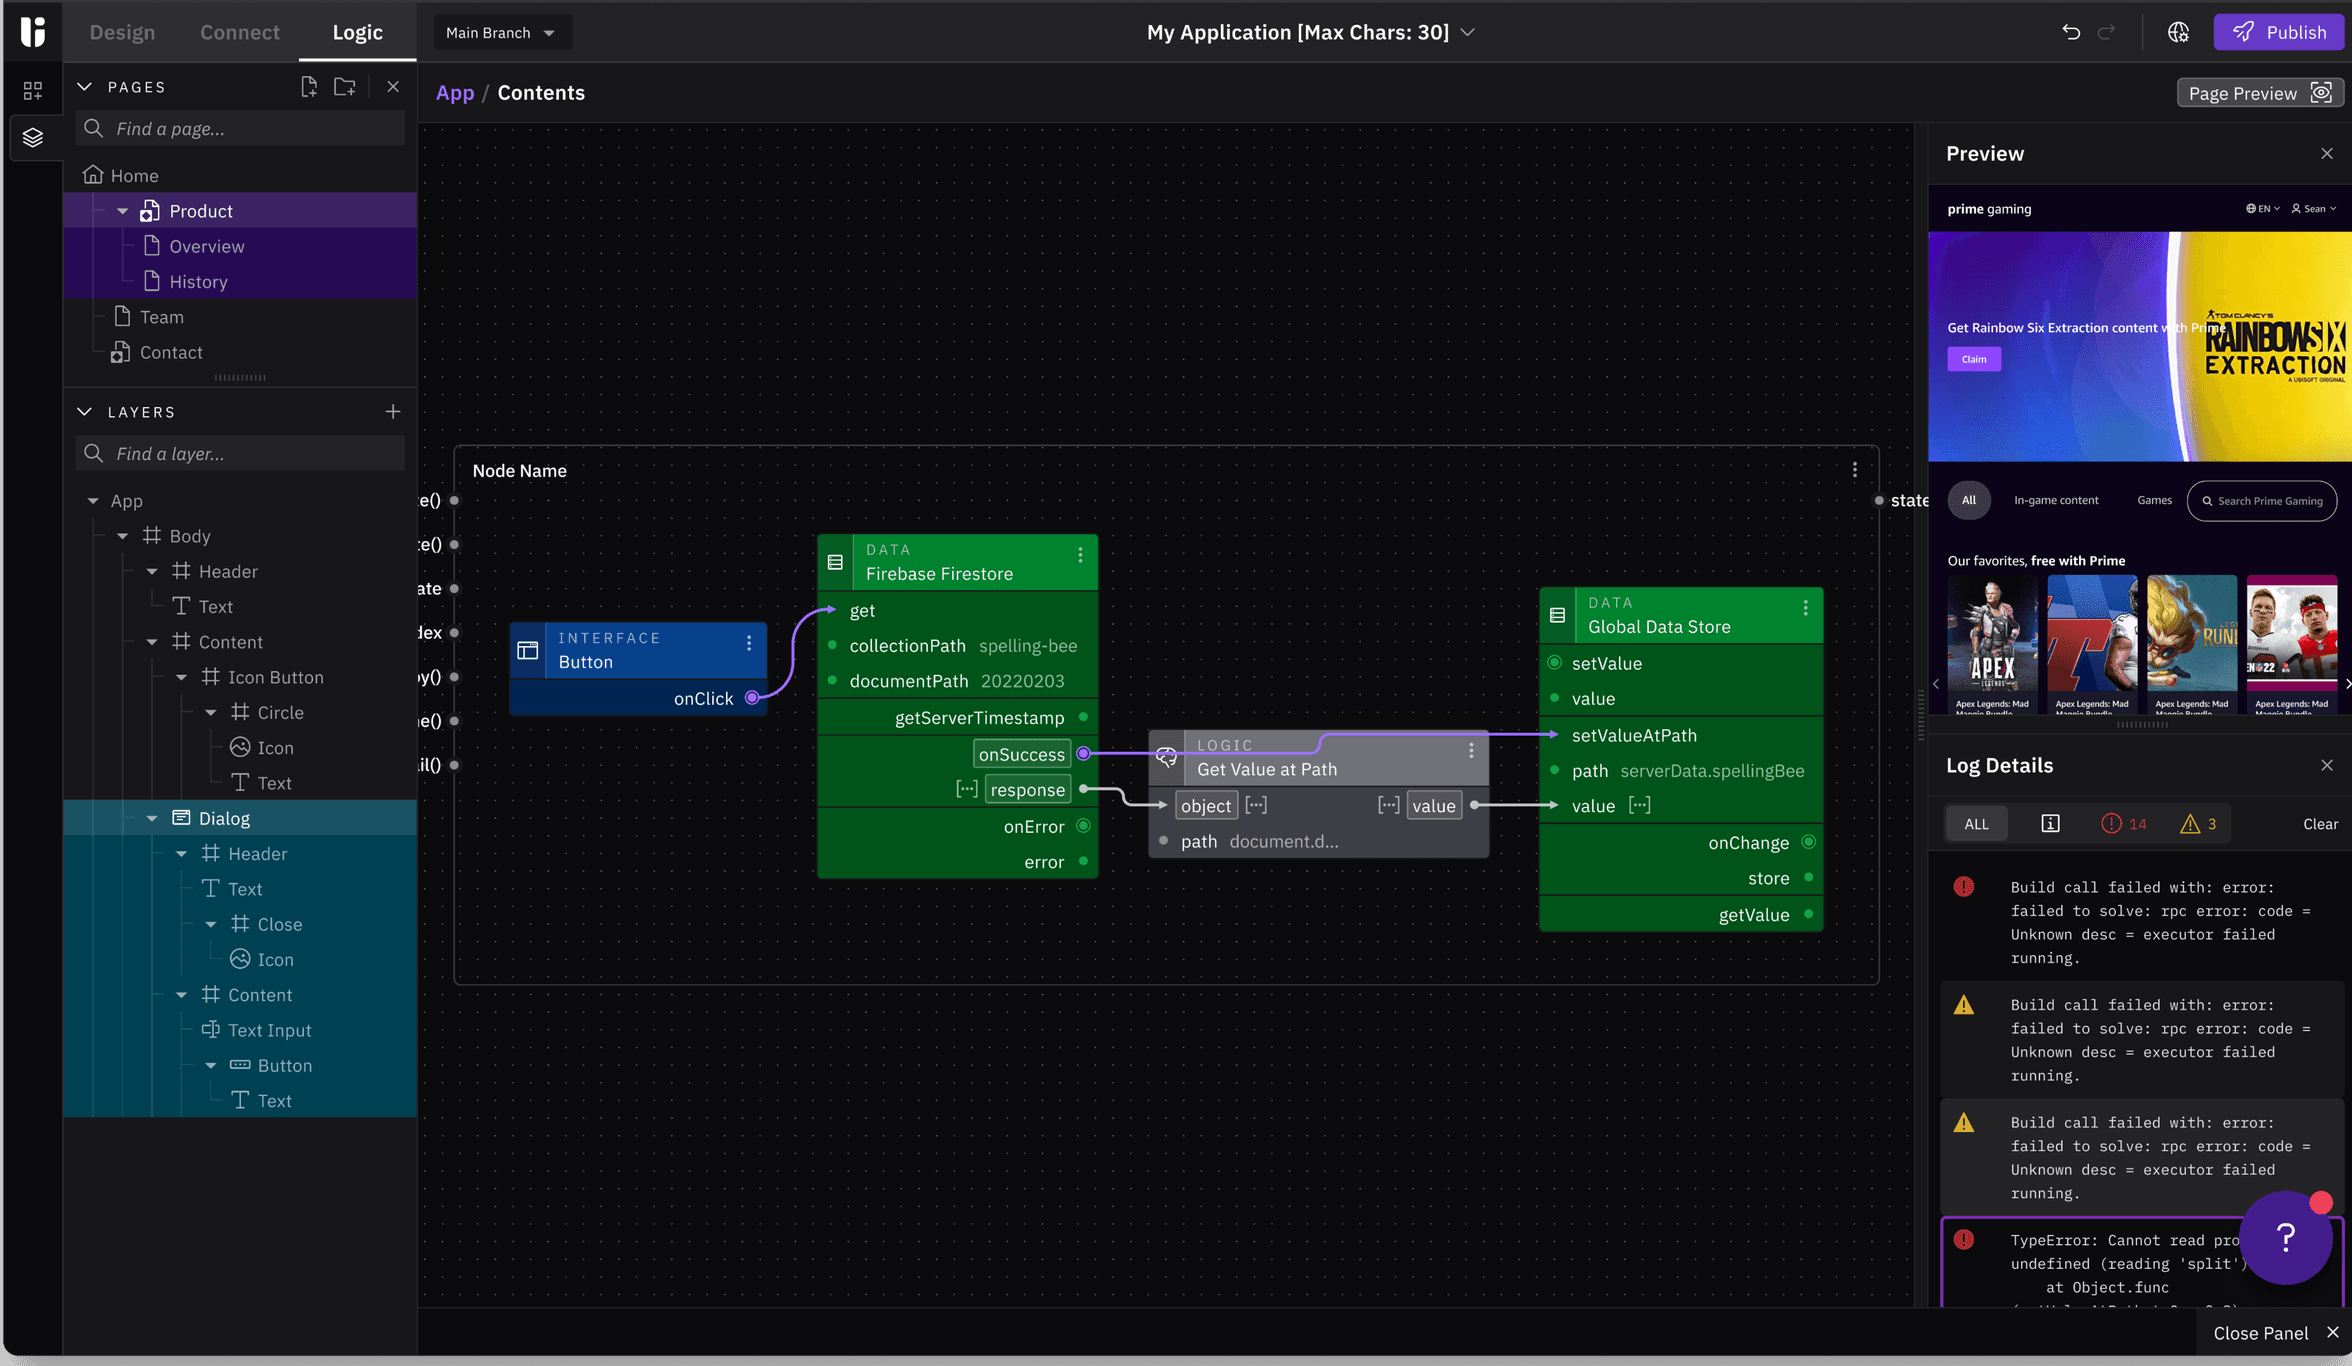Click the add new page icon
The width and height of the screenshot is (2352, 1366).
click(309, 87)
